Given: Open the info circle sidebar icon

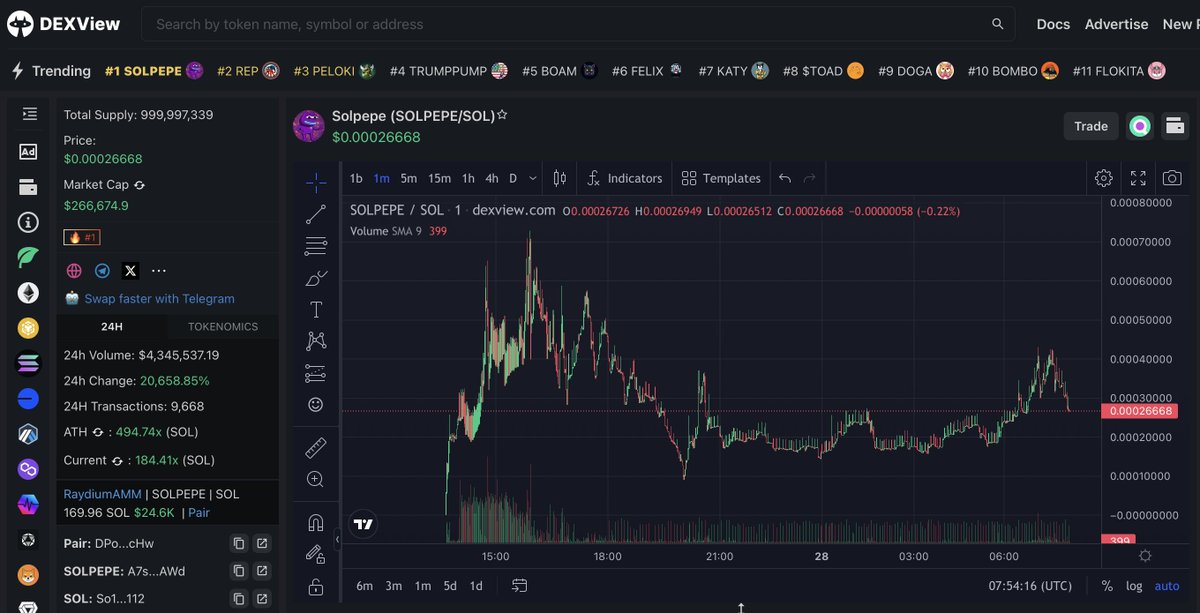Looking at the screenshot, I should point(28,222).
